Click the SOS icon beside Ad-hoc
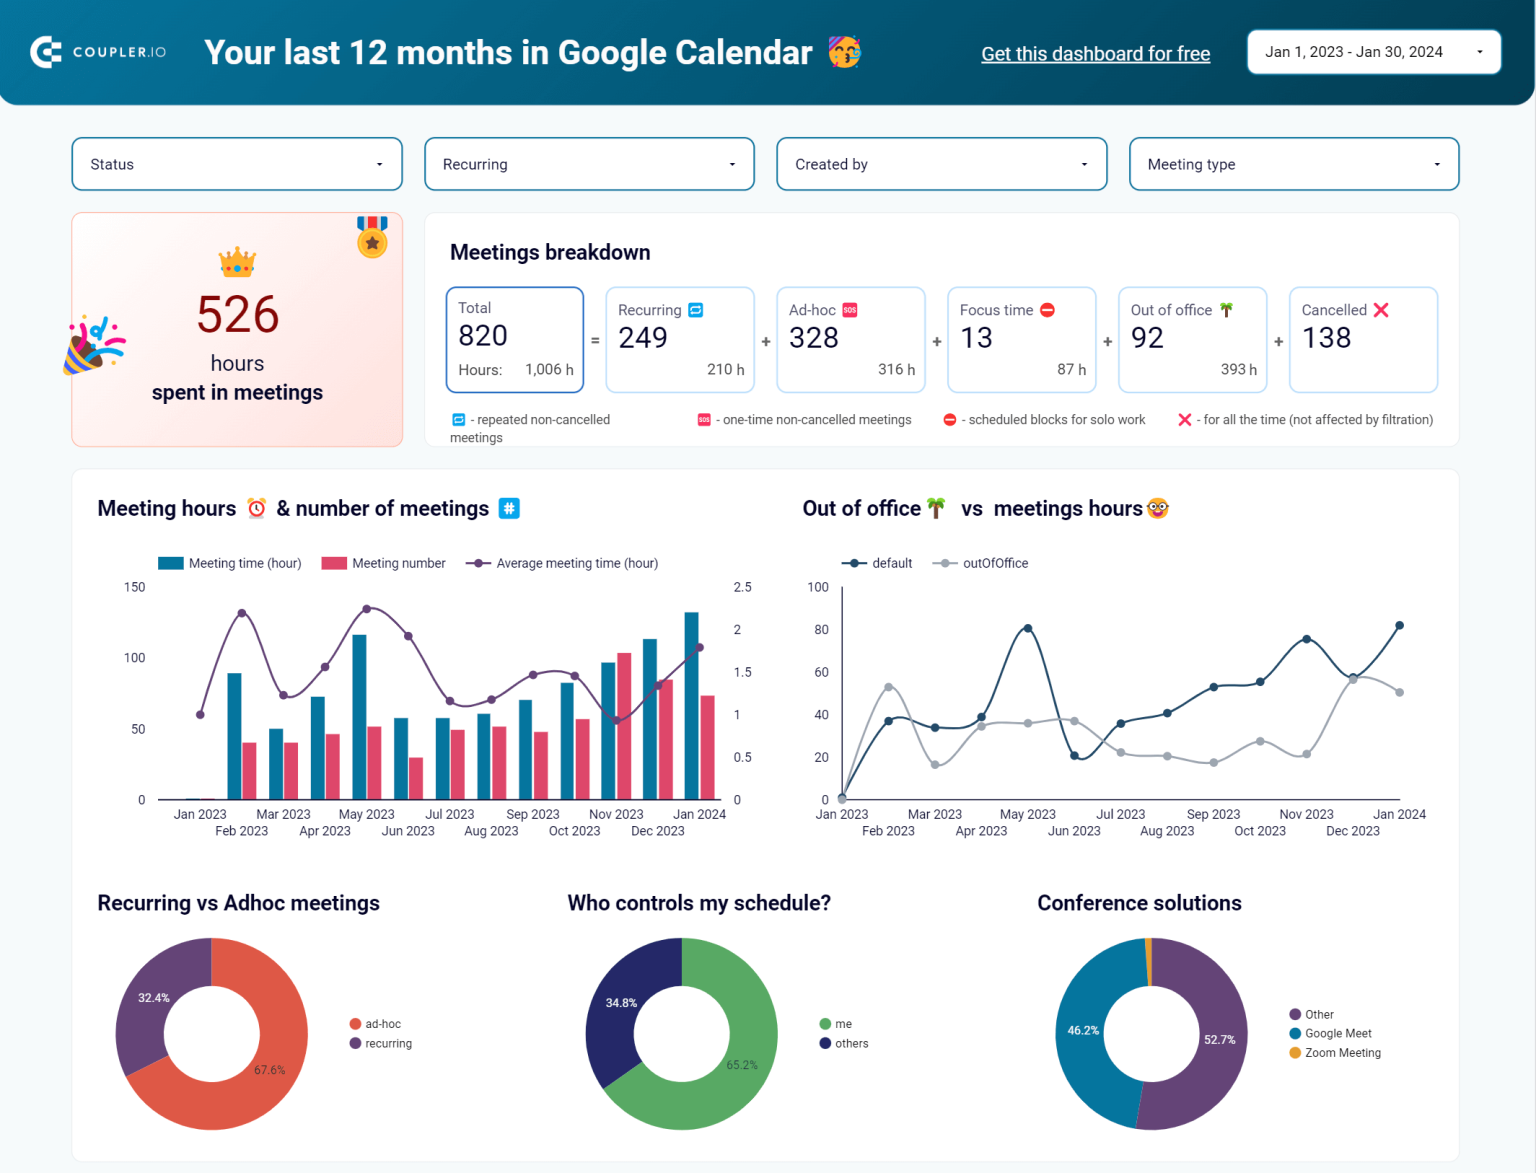The height and width of the screenshot is (1173, 1536). [849, 310]
